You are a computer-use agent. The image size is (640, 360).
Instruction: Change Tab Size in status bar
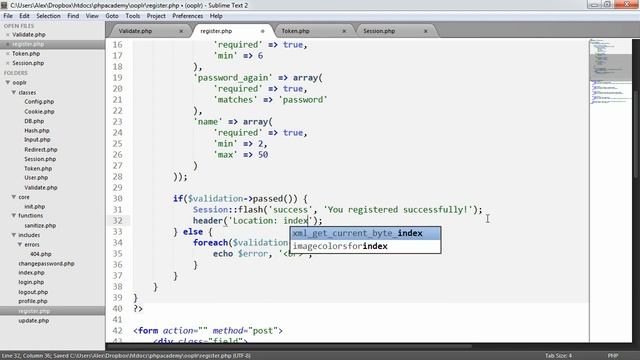tap(558, 356)
